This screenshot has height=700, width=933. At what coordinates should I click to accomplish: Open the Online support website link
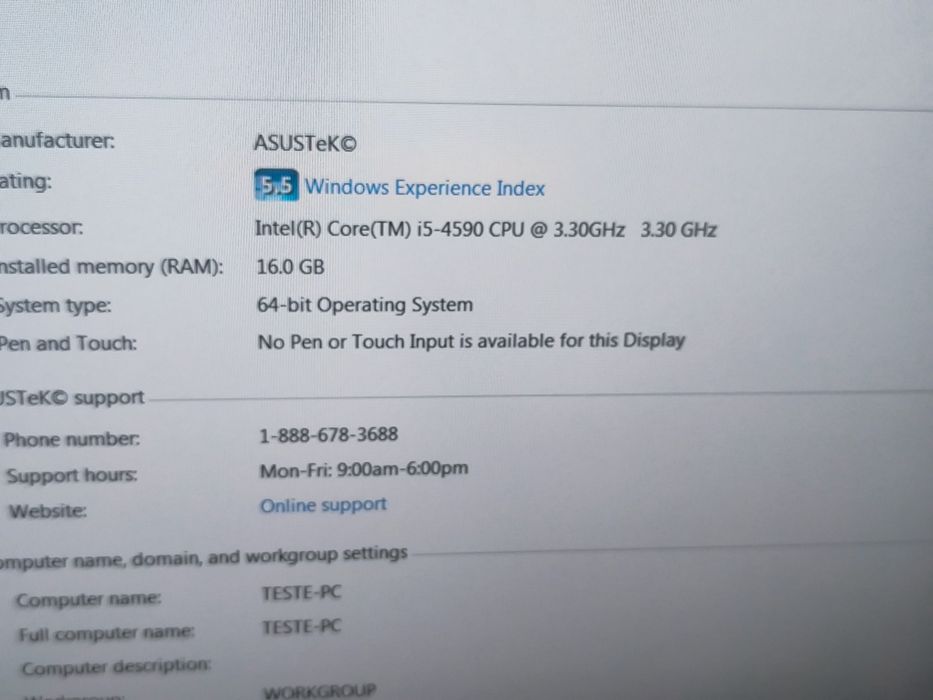[x=323, y=505]
